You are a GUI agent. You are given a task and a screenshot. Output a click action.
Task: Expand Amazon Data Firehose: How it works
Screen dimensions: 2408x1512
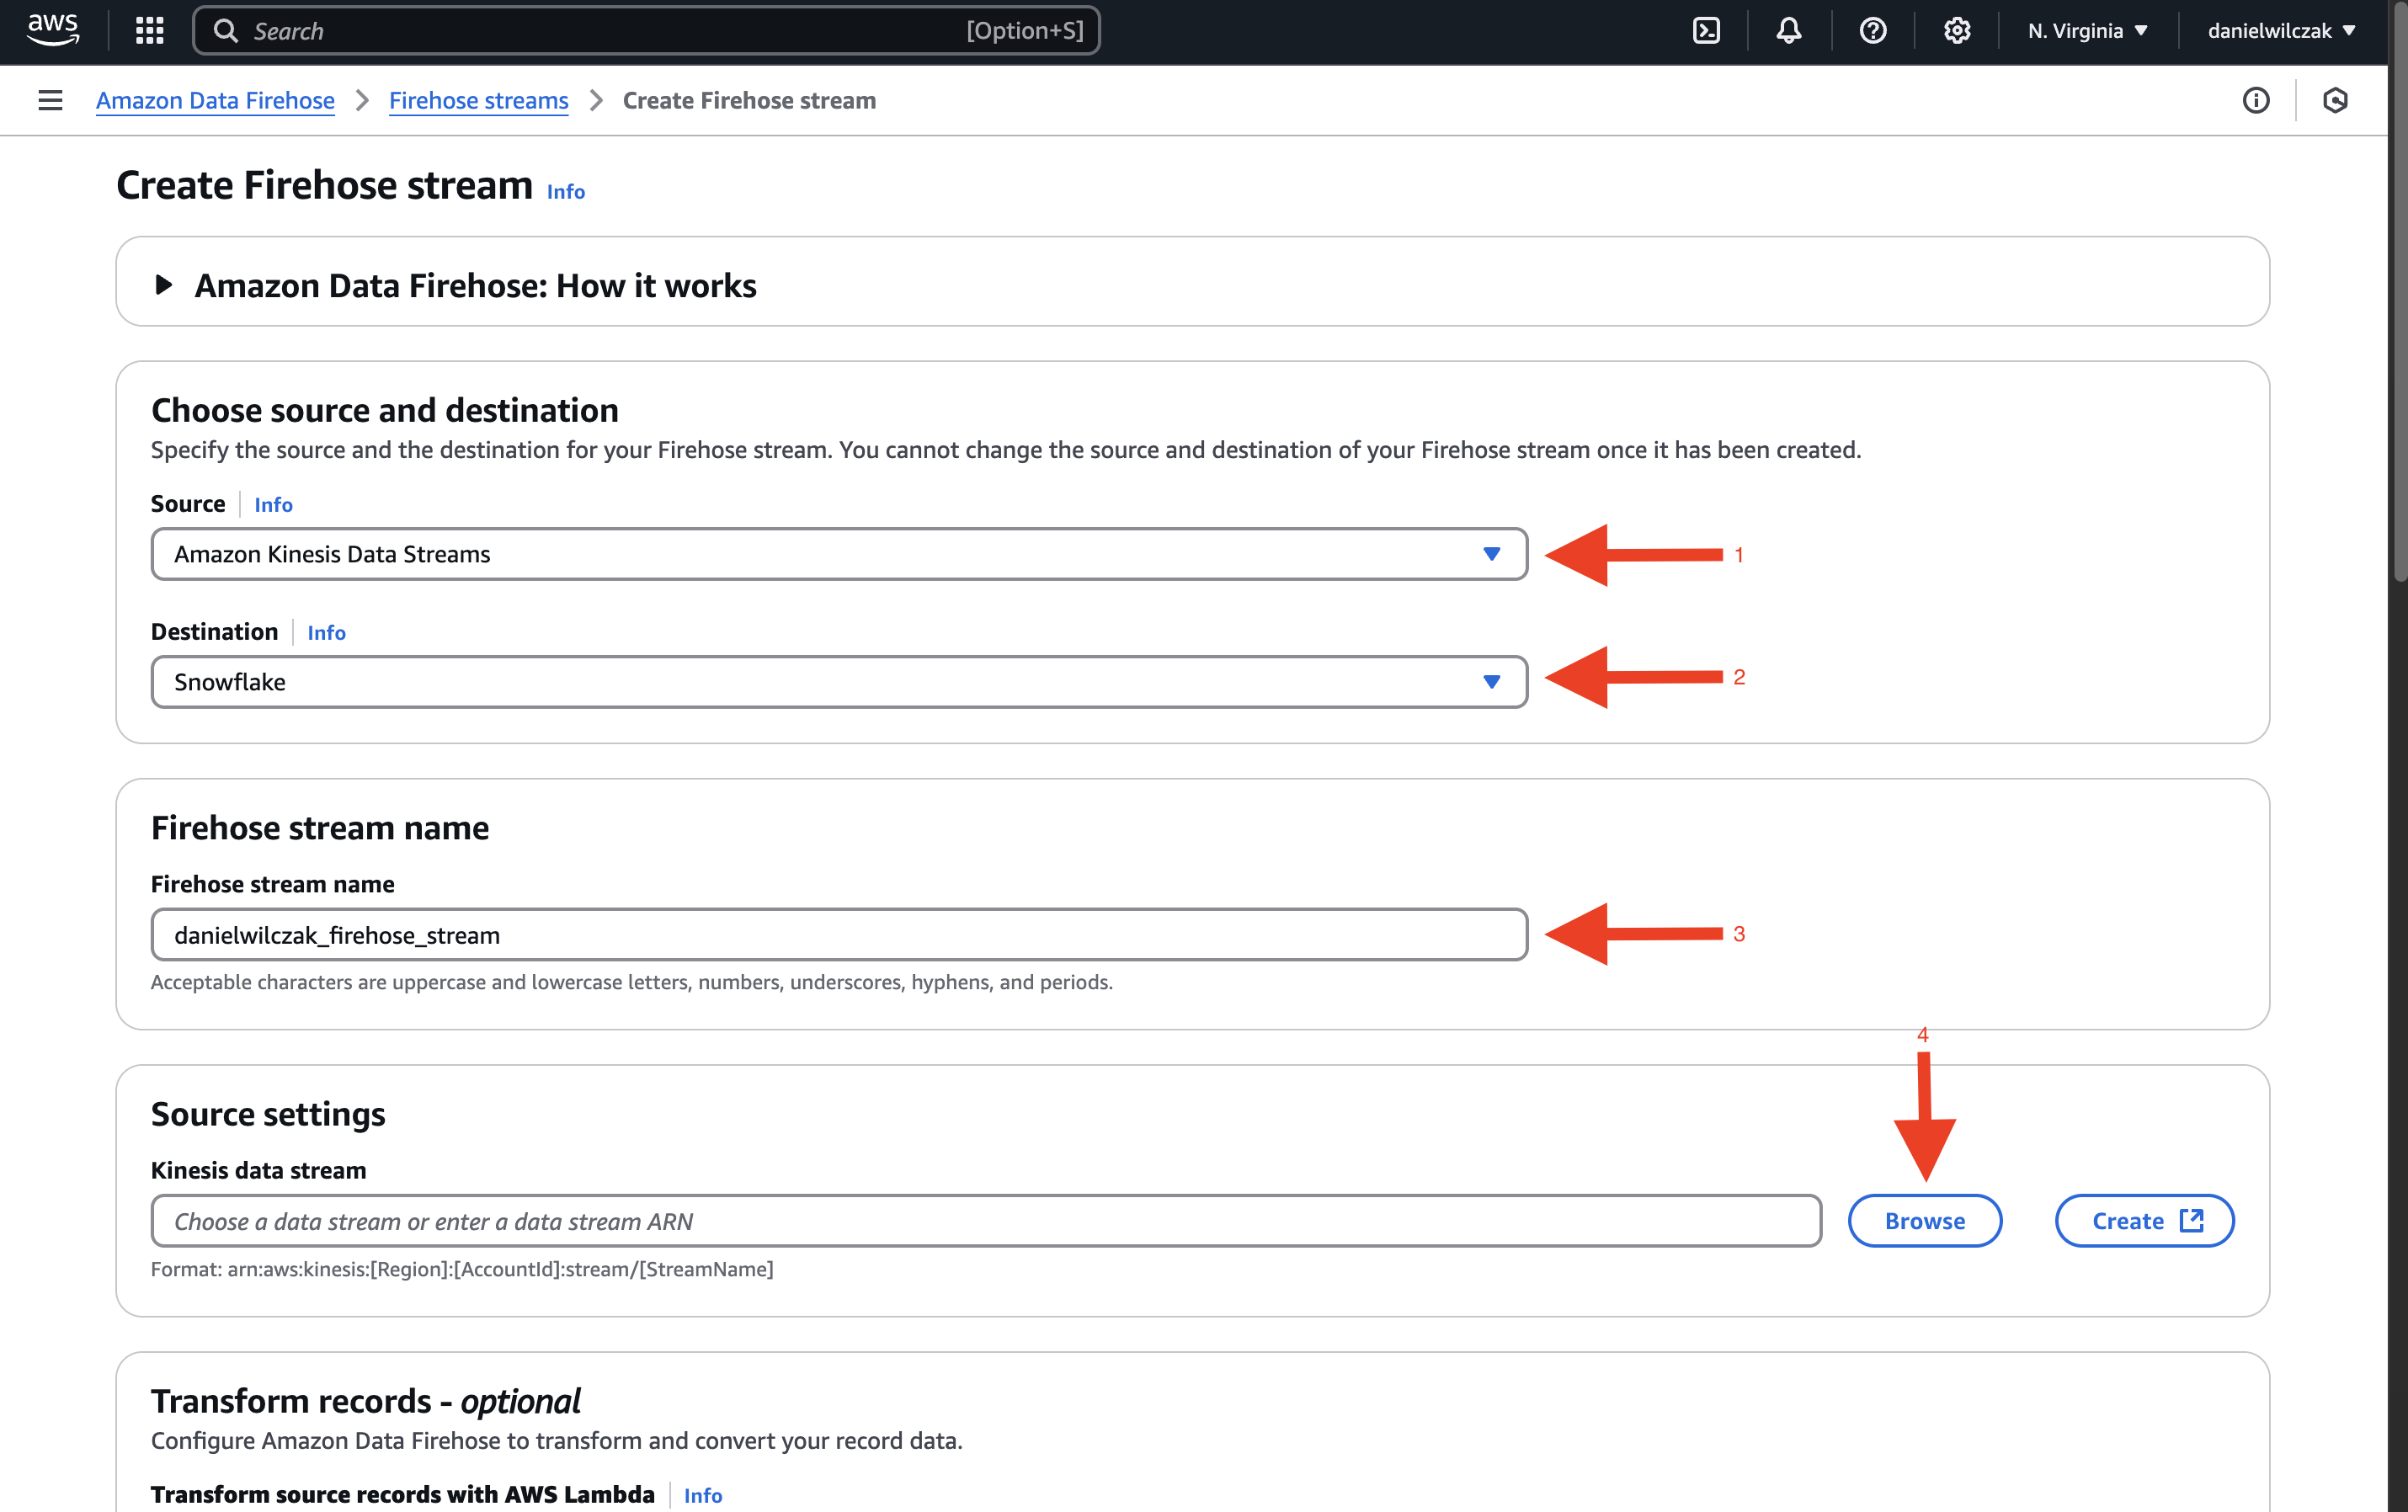[x=456, y=286]
